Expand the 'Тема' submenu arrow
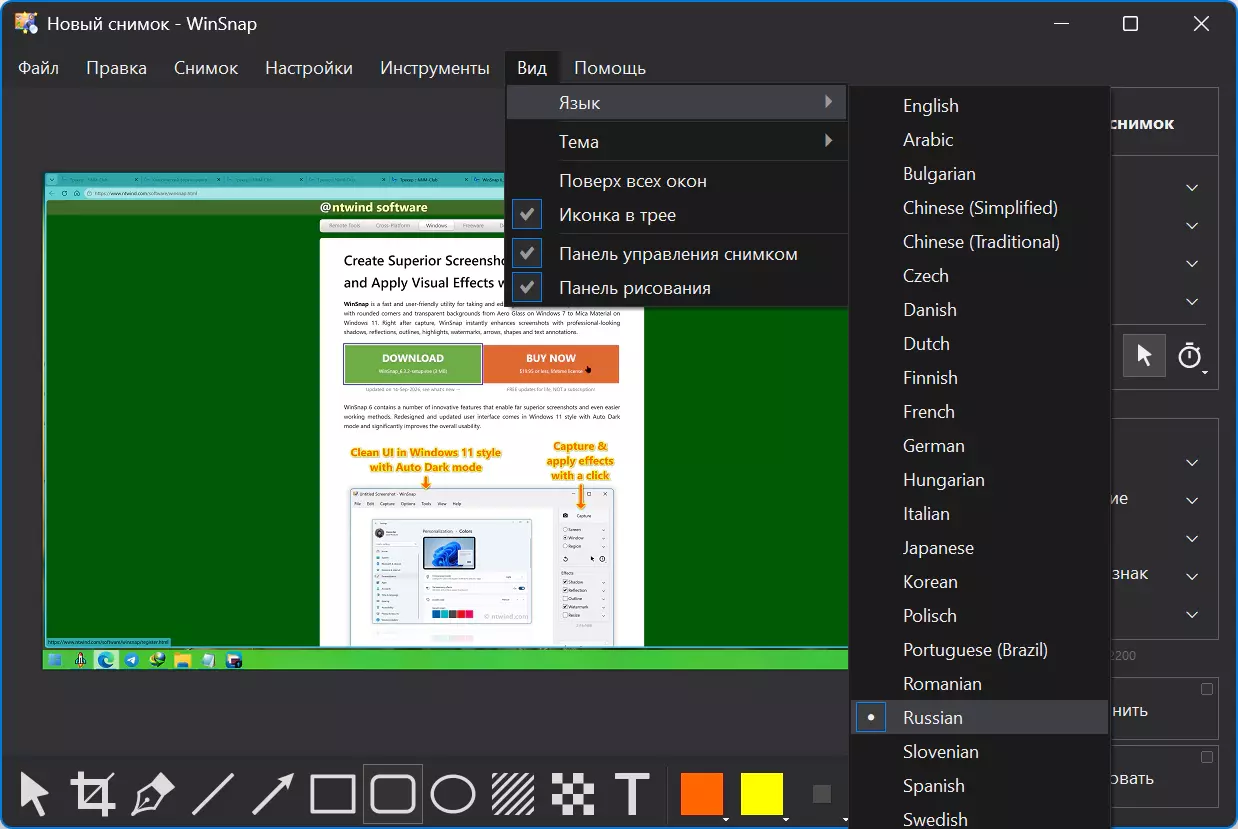Viewport: 1238px width, 829px height. tap(829, 141)
